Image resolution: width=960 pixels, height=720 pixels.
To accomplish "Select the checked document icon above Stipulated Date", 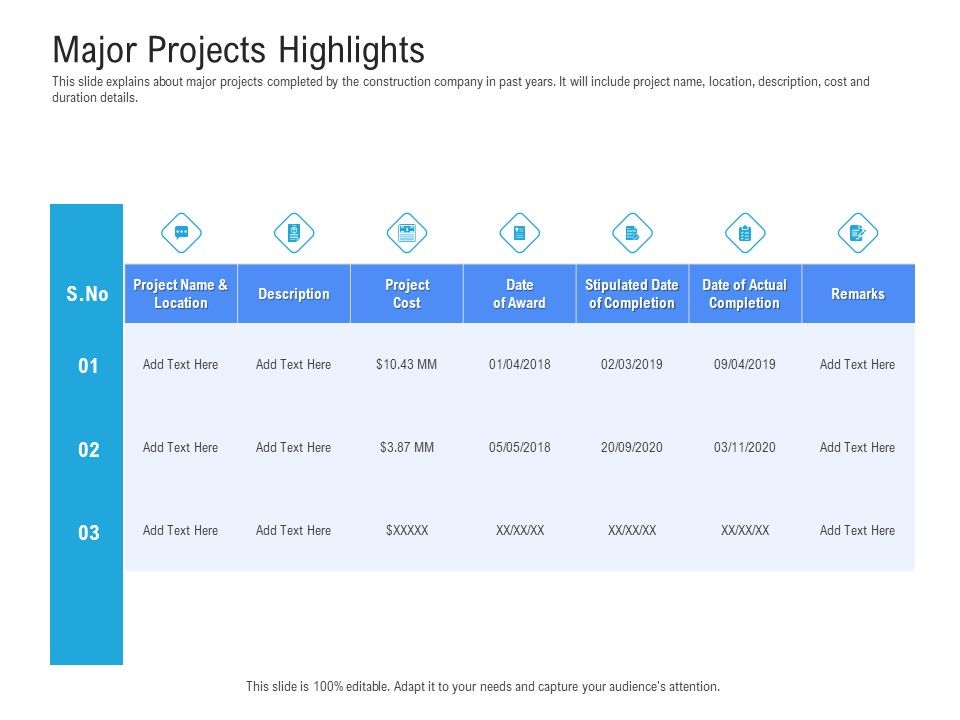I will pos(632,233).
